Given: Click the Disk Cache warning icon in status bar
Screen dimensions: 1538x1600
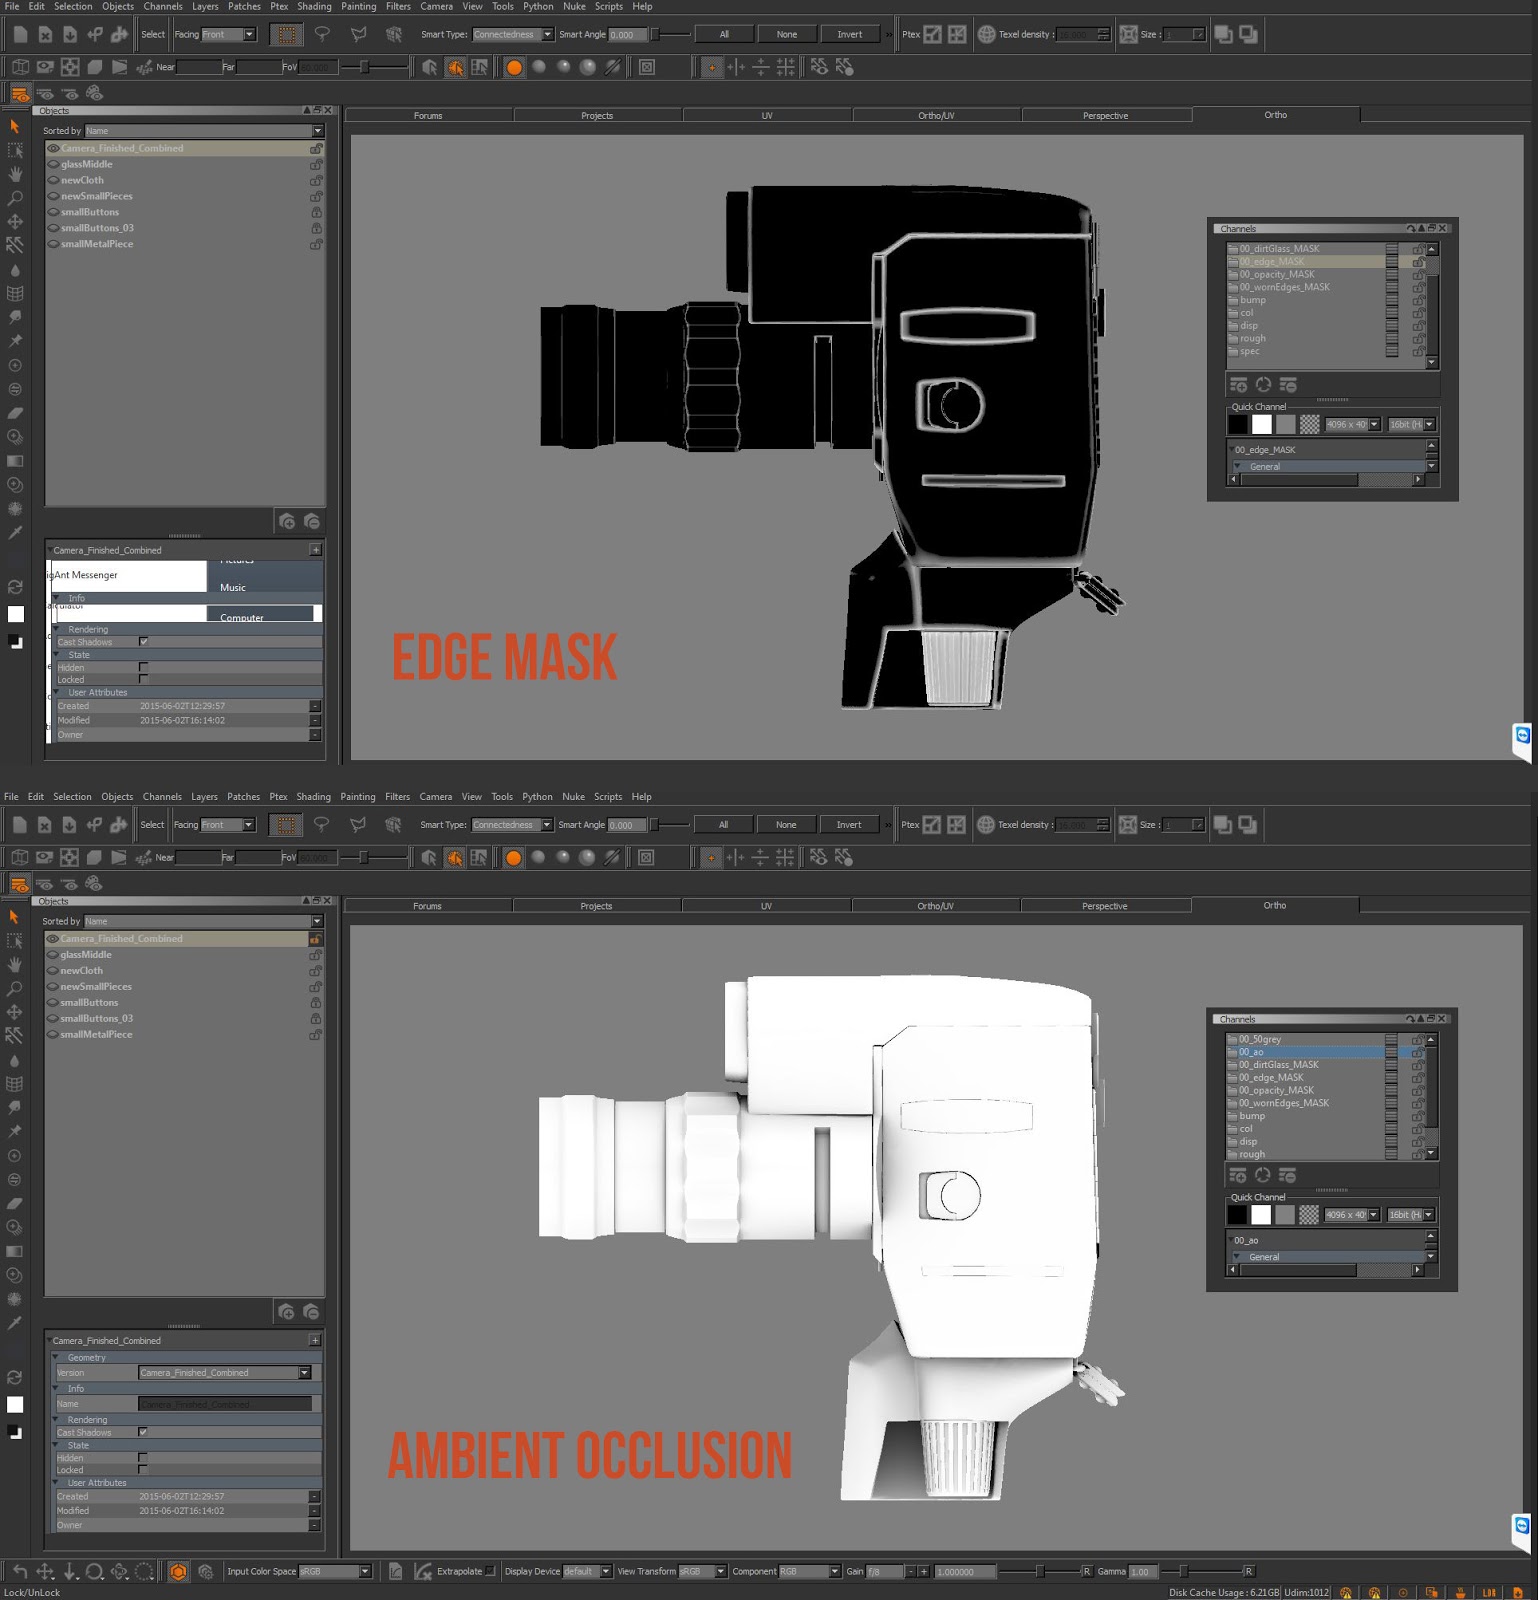Looking at the screenshot, I should click(x=1346, y=1592).
